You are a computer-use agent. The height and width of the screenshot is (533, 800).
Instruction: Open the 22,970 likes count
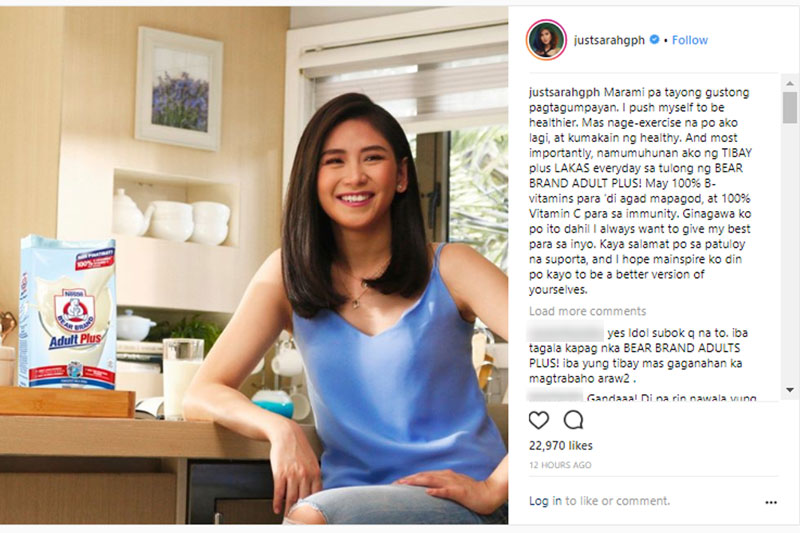561,446
